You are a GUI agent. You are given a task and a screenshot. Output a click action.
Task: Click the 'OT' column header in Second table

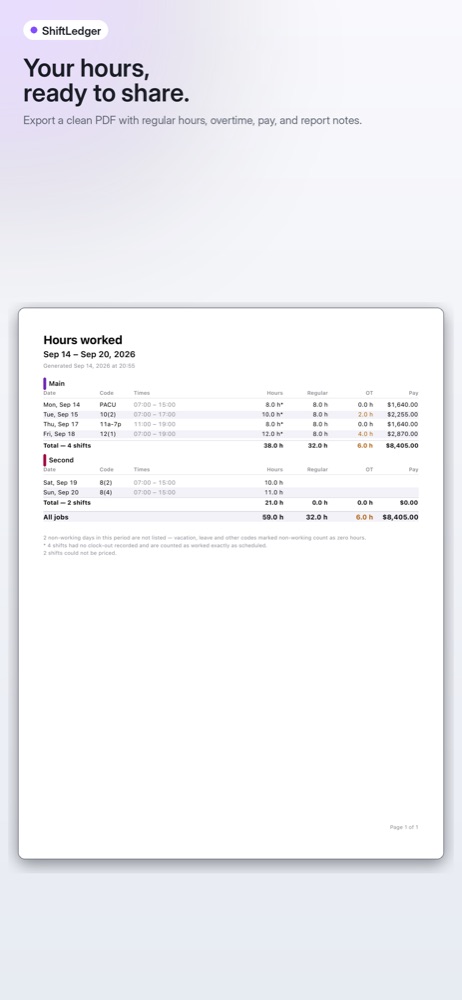point(369,469)
